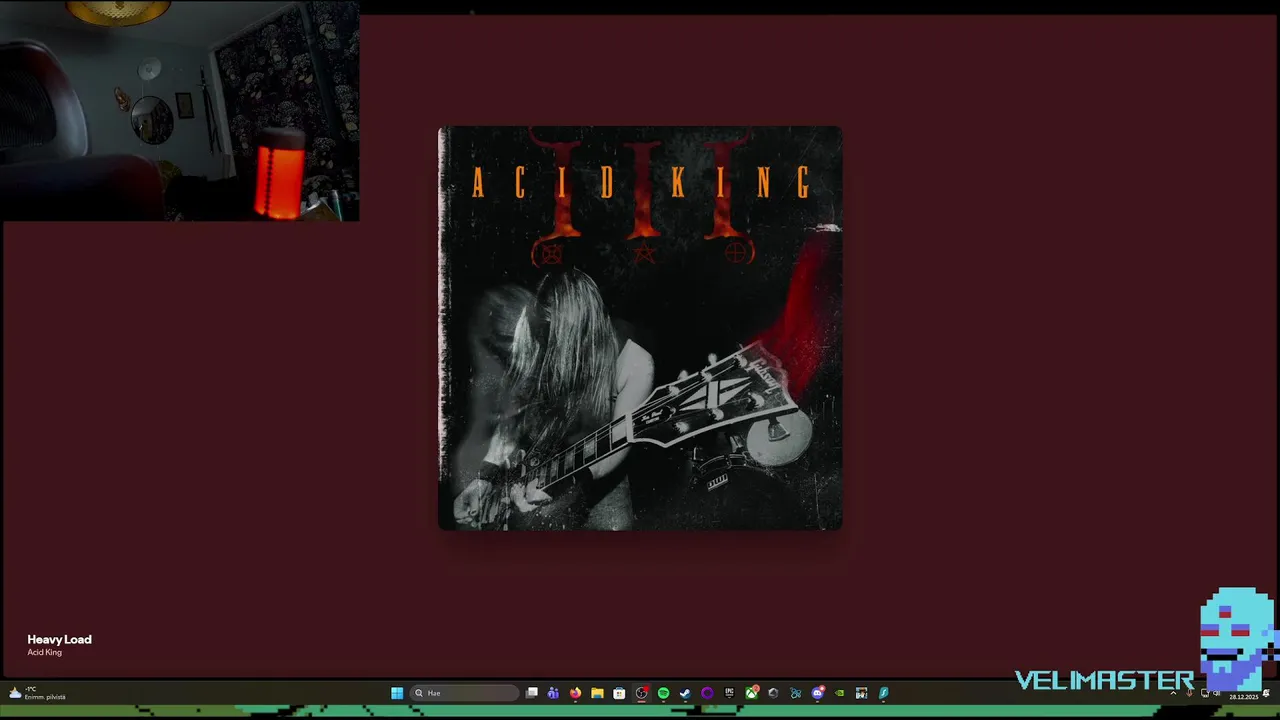The image size is (1280, 720).
Task: Click the Acid King III album cover
Action: 640,328
